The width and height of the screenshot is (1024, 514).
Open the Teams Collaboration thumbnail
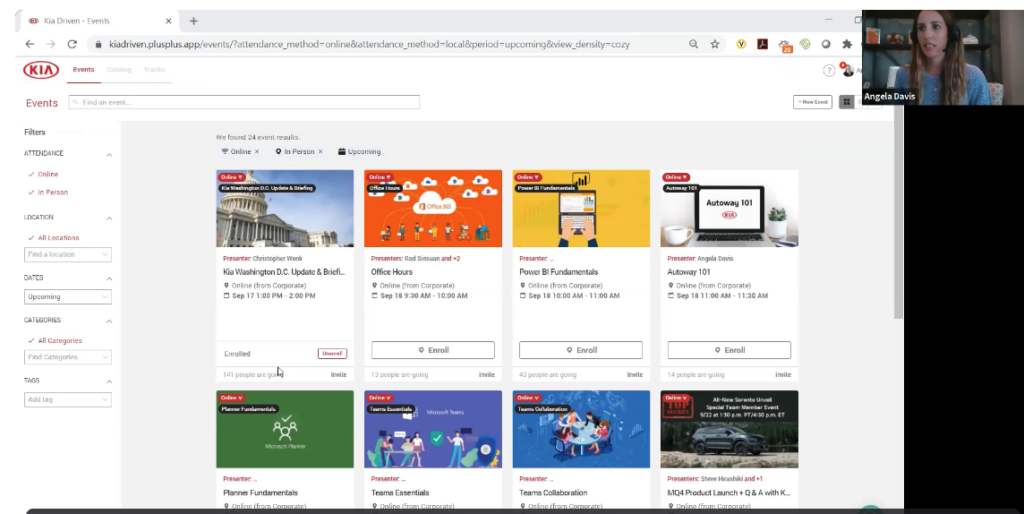tap(581, 429)
